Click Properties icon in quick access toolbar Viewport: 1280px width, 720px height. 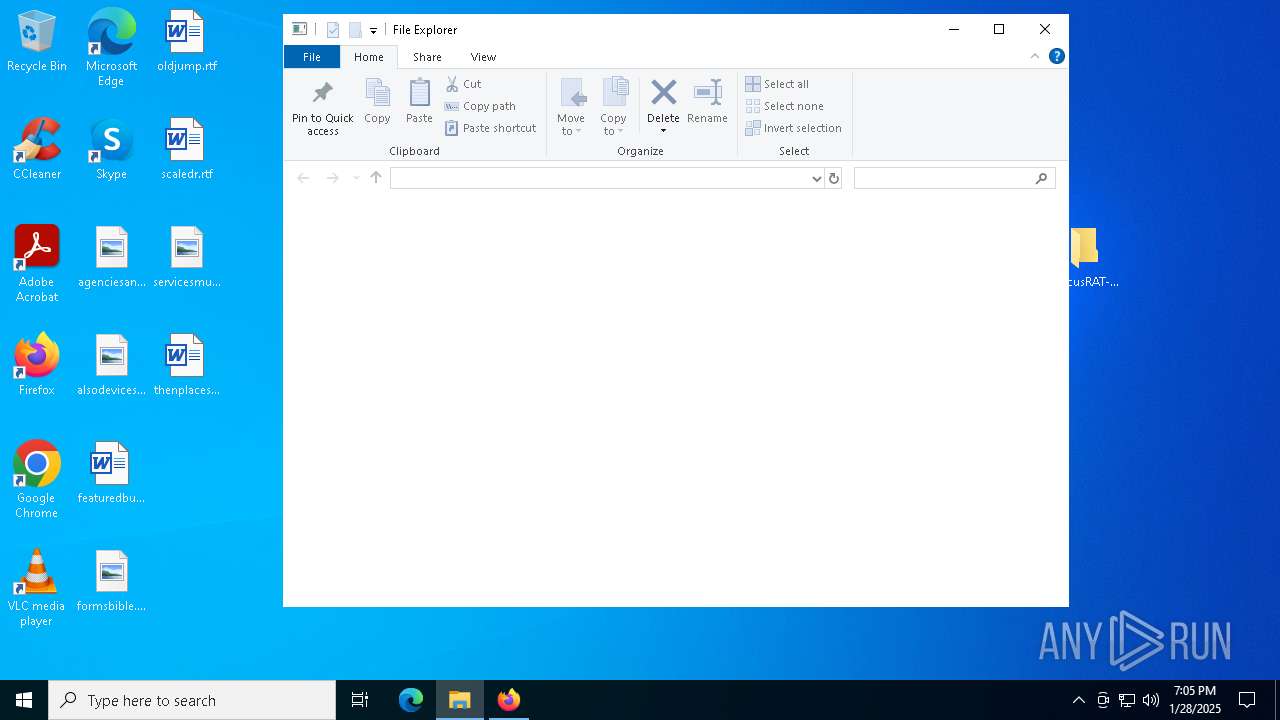(x=333, y=30)
